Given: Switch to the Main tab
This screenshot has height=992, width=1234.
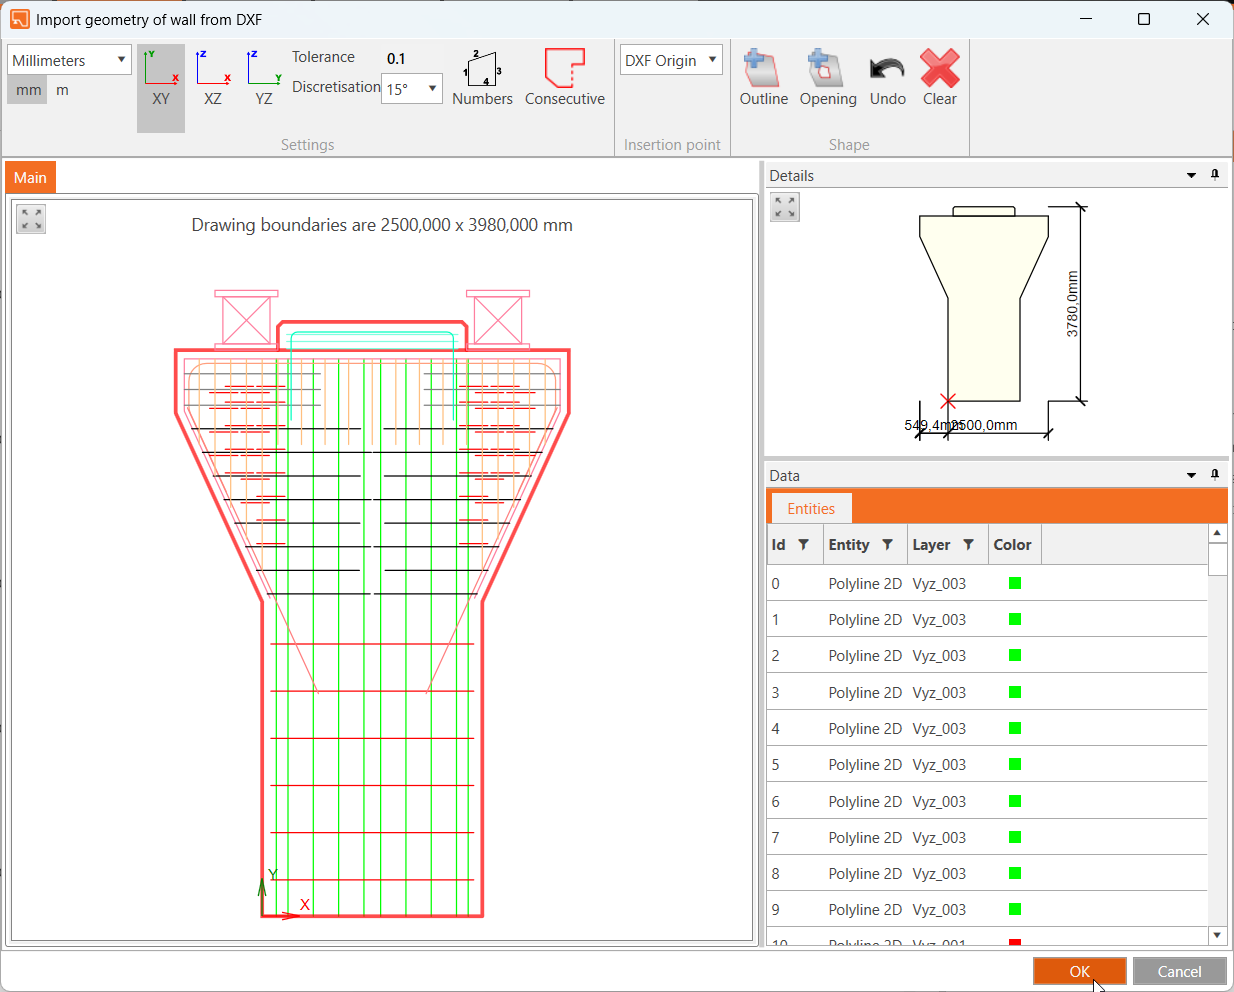Looking at the screenshot, I should point(30,178).
